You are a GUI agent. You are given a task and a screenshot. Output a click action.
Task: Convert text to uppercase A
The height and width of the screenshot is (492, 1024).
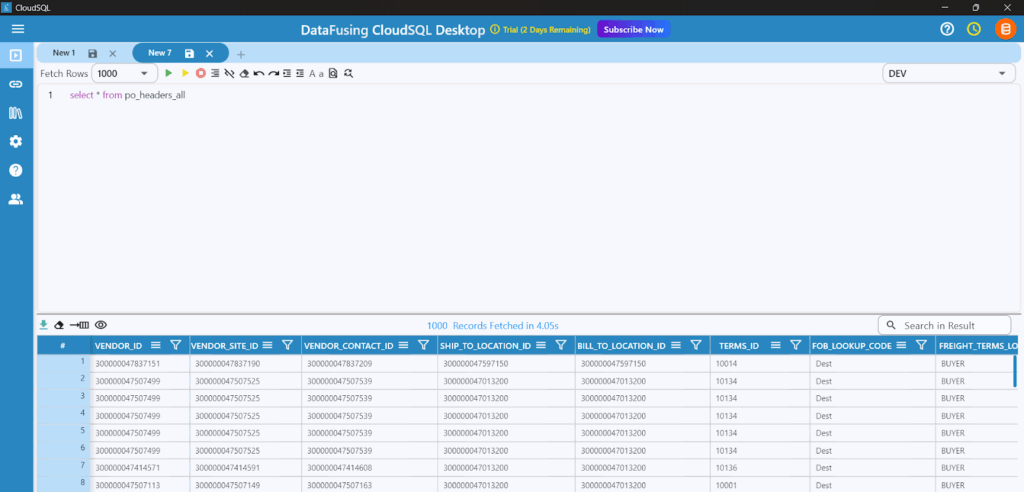(x=312, y=74)
